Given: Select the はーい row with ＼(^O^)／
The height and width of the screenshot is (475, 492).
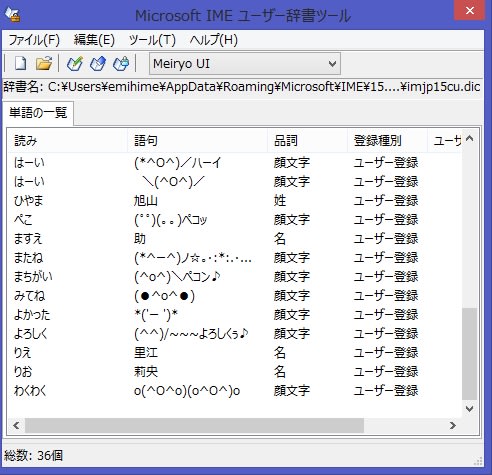Looking at the screenshot, I should point(235,182).
